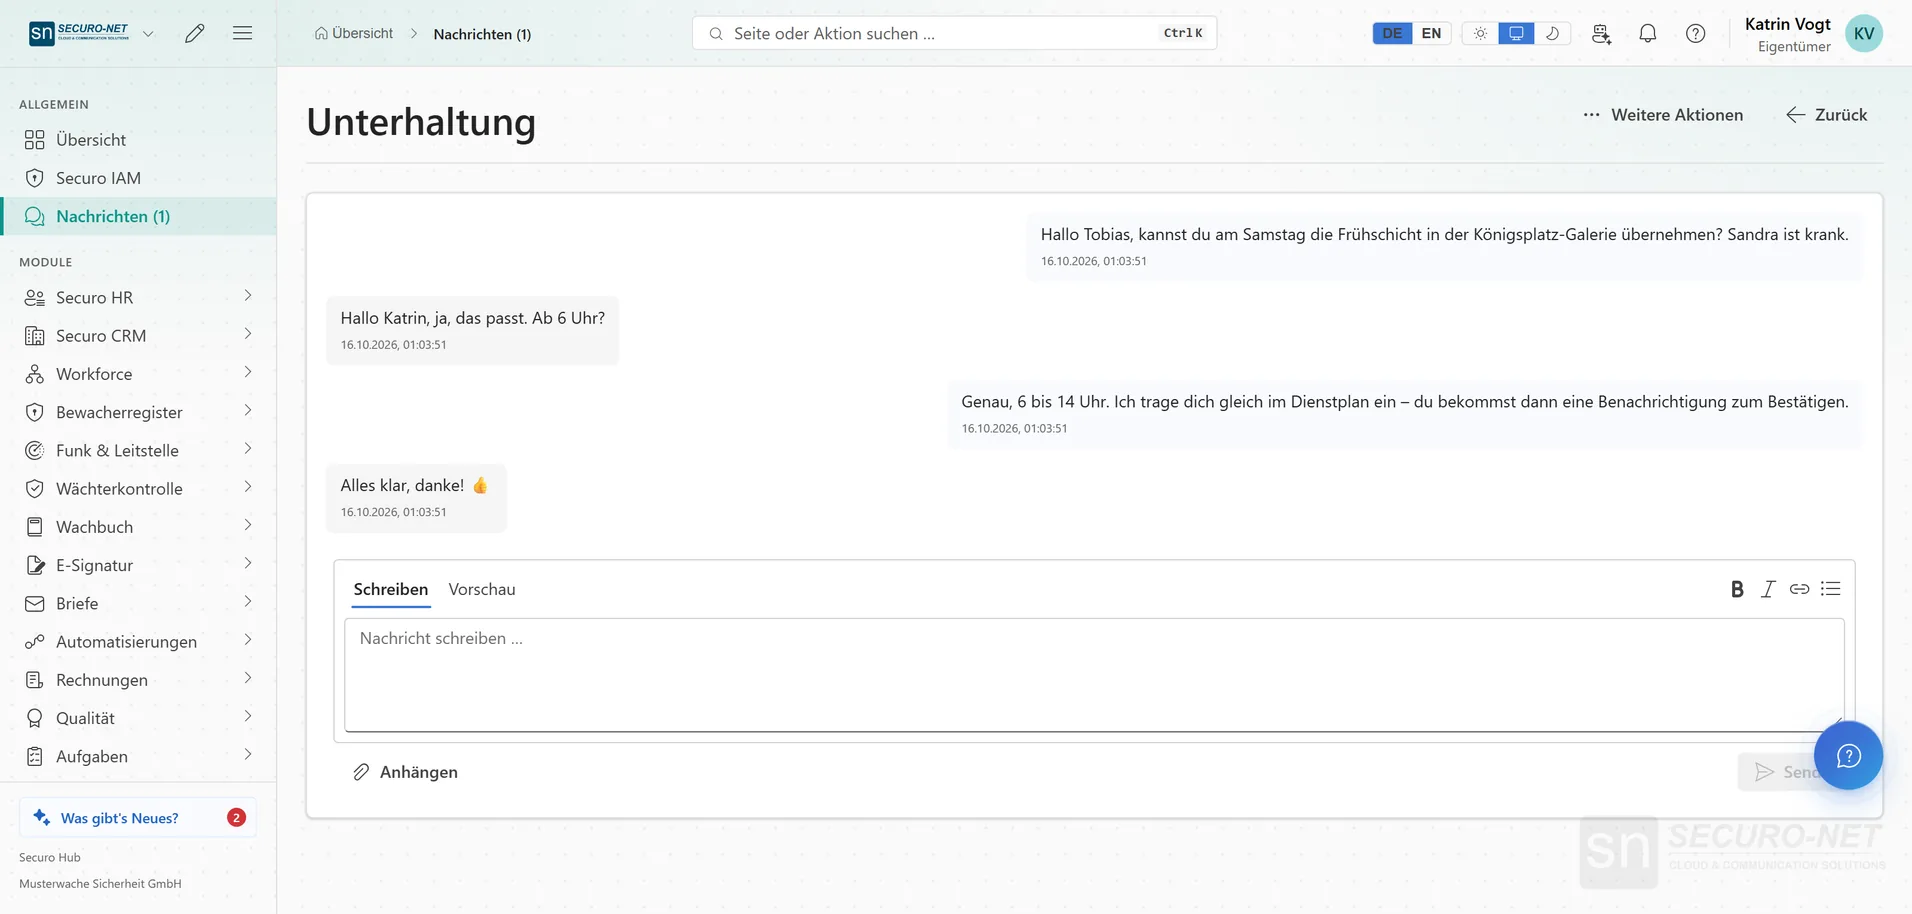
Task: Expand the Bewacherregister module
Action: 248,411
